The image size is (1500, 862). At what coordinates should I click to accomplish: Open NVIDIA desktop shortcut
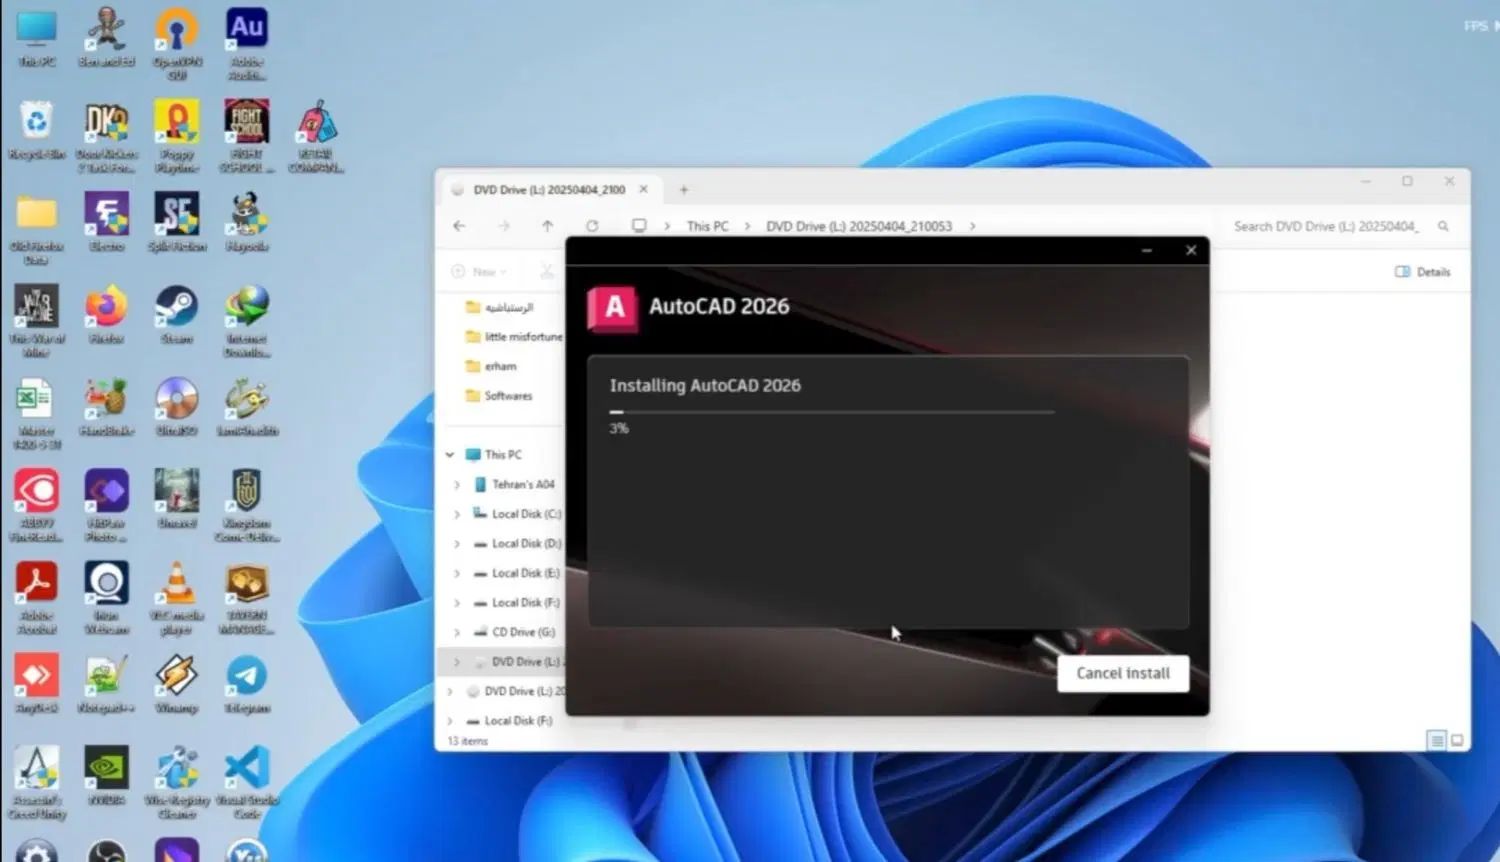point(106,776)
